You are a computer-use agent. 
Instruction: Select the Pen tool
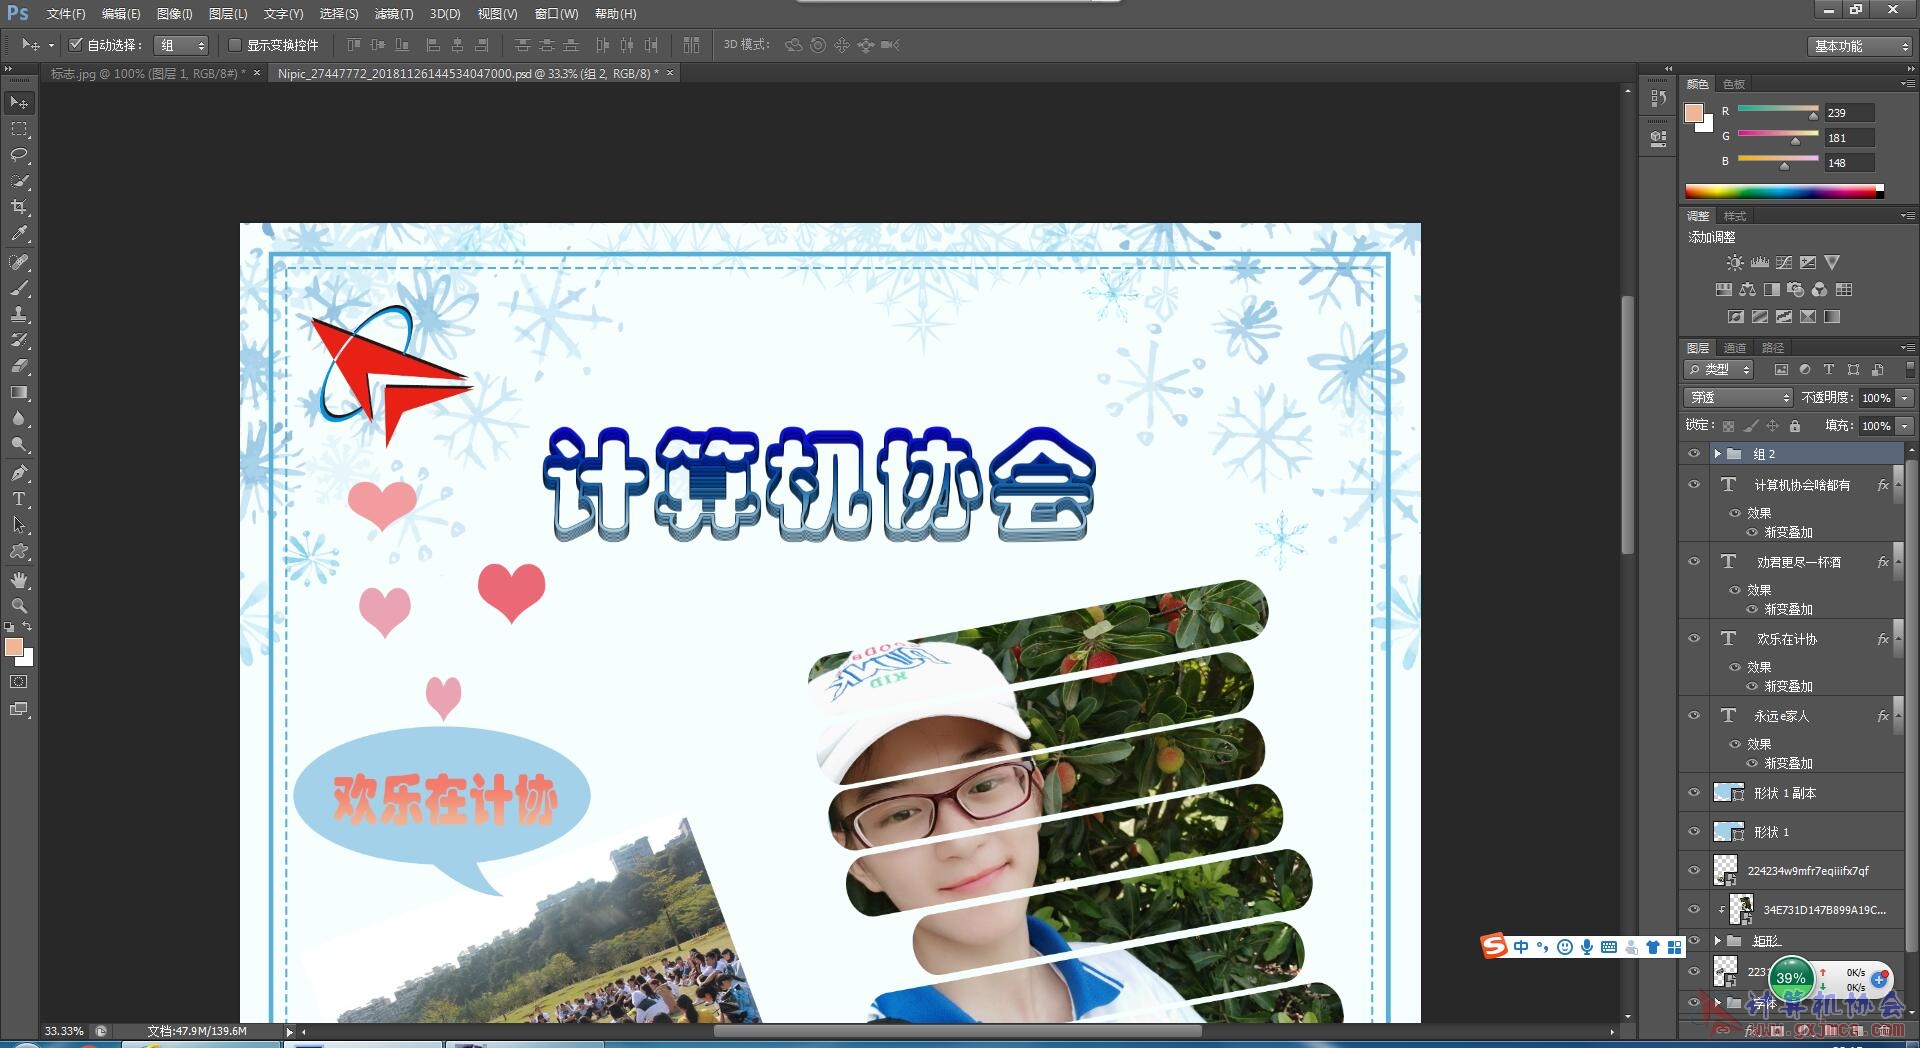tap(19, 473)
